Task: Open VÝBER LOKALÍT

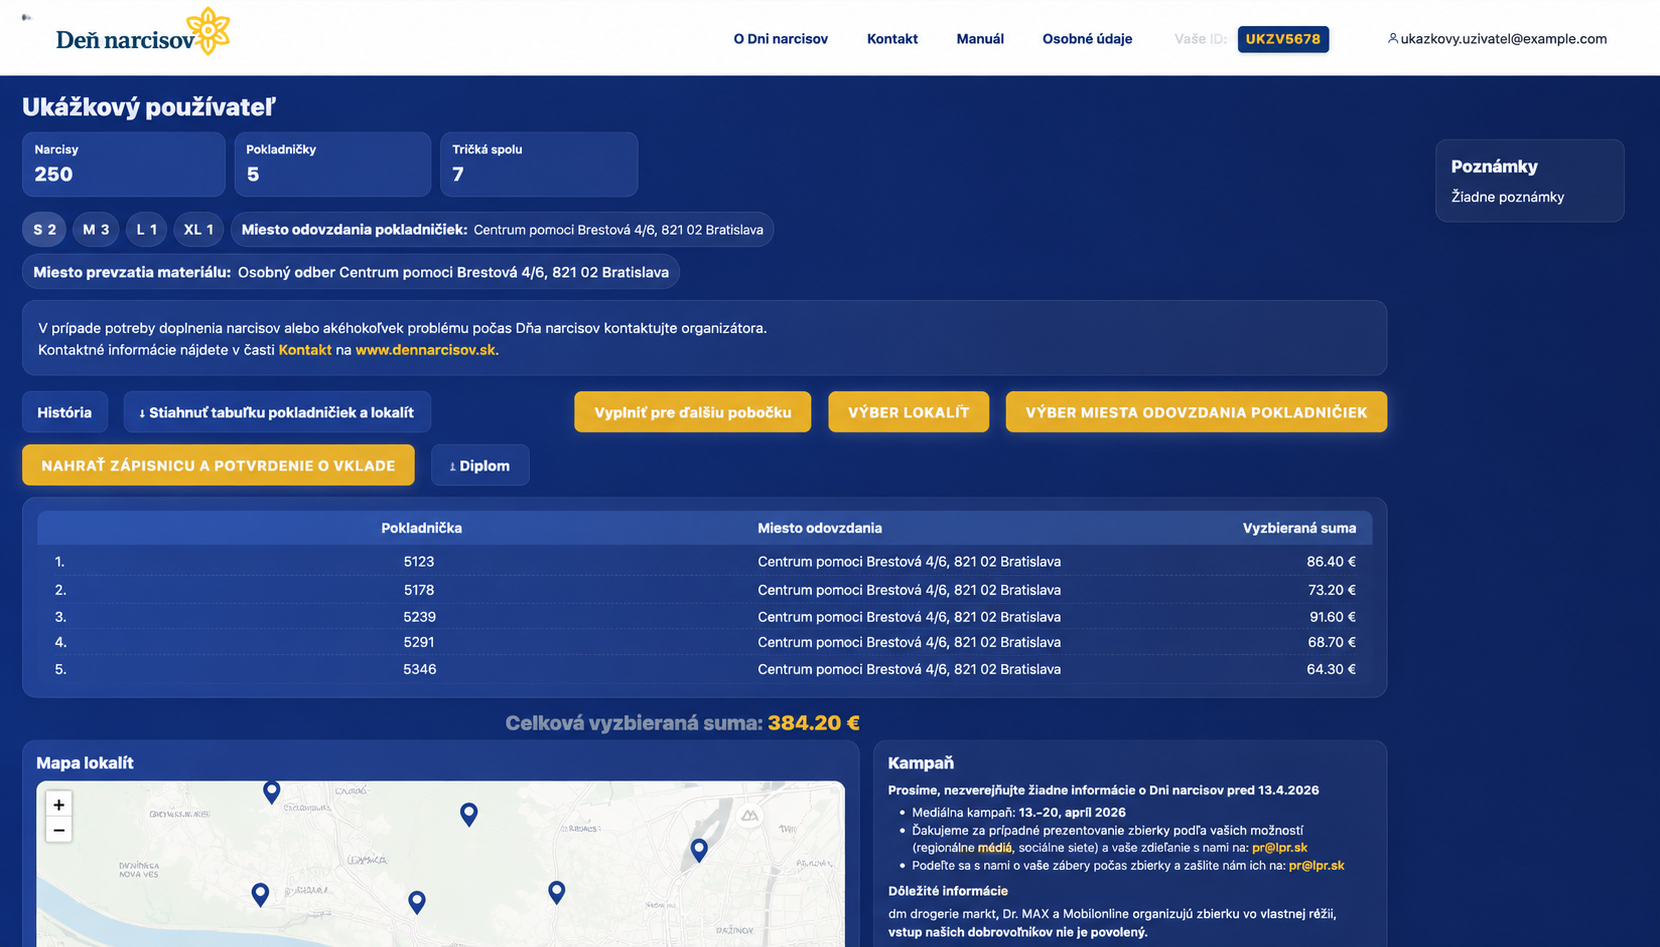Action: (x=908, y=412)
